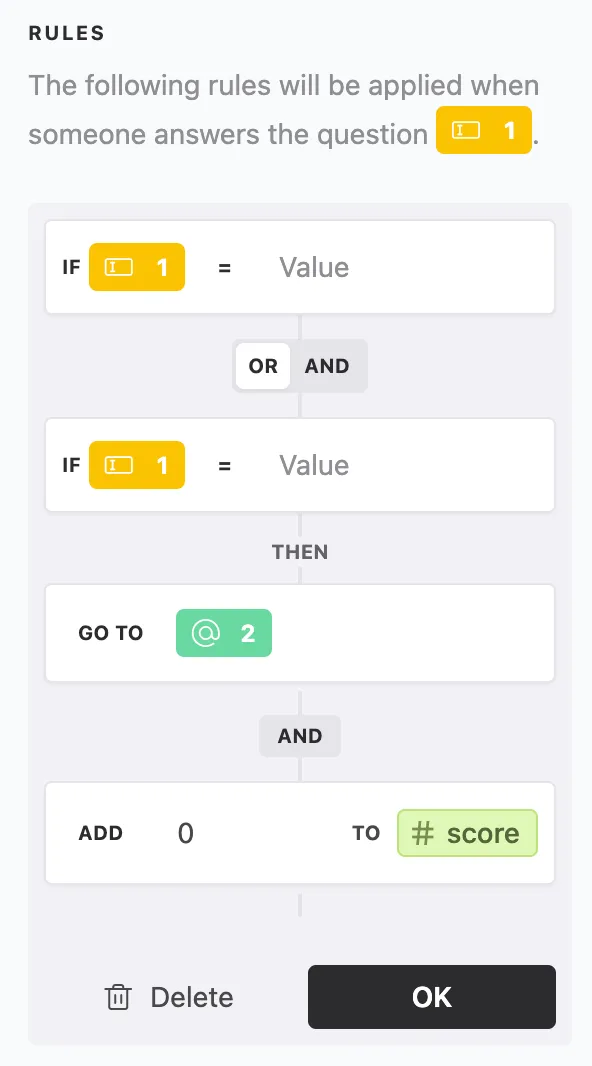Select the THEN connector label

[x=299, y=551]
